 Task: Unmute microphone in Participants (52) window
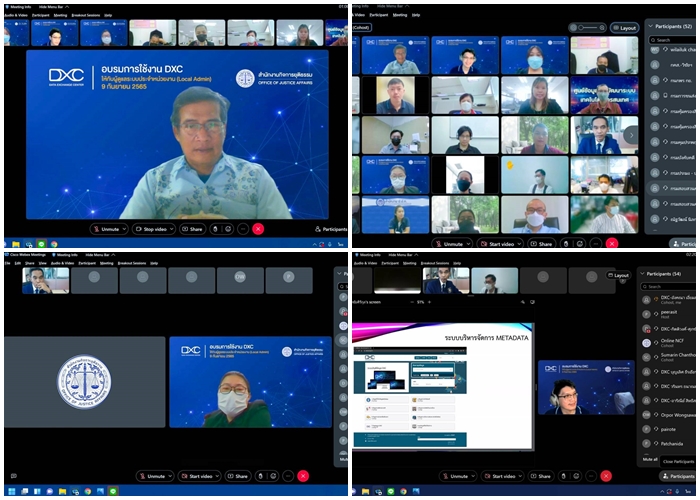click(x=449, y=244)
